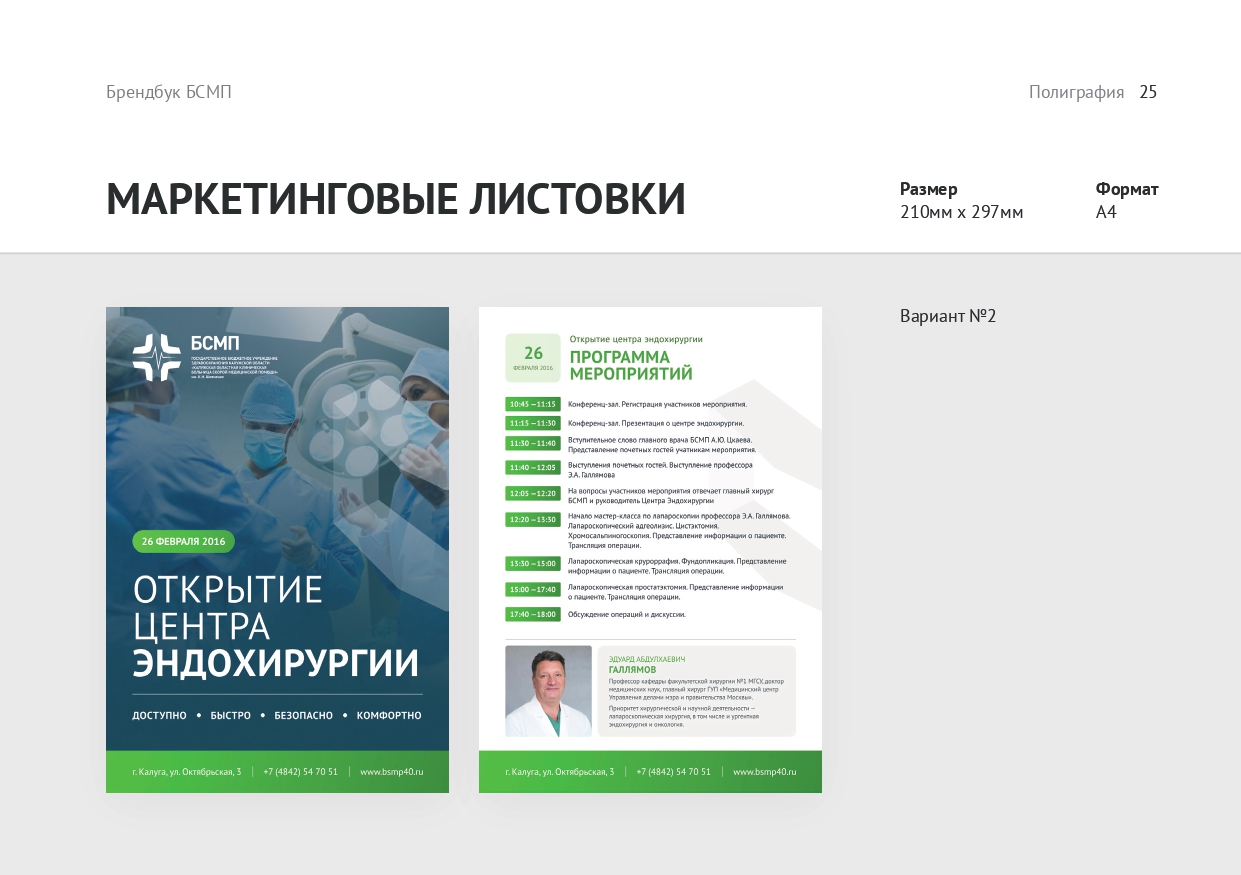Click the photo of professor Галлямов
This screenshot has width=1241, height=875.
pyautogui.click(x=548, y=691)
